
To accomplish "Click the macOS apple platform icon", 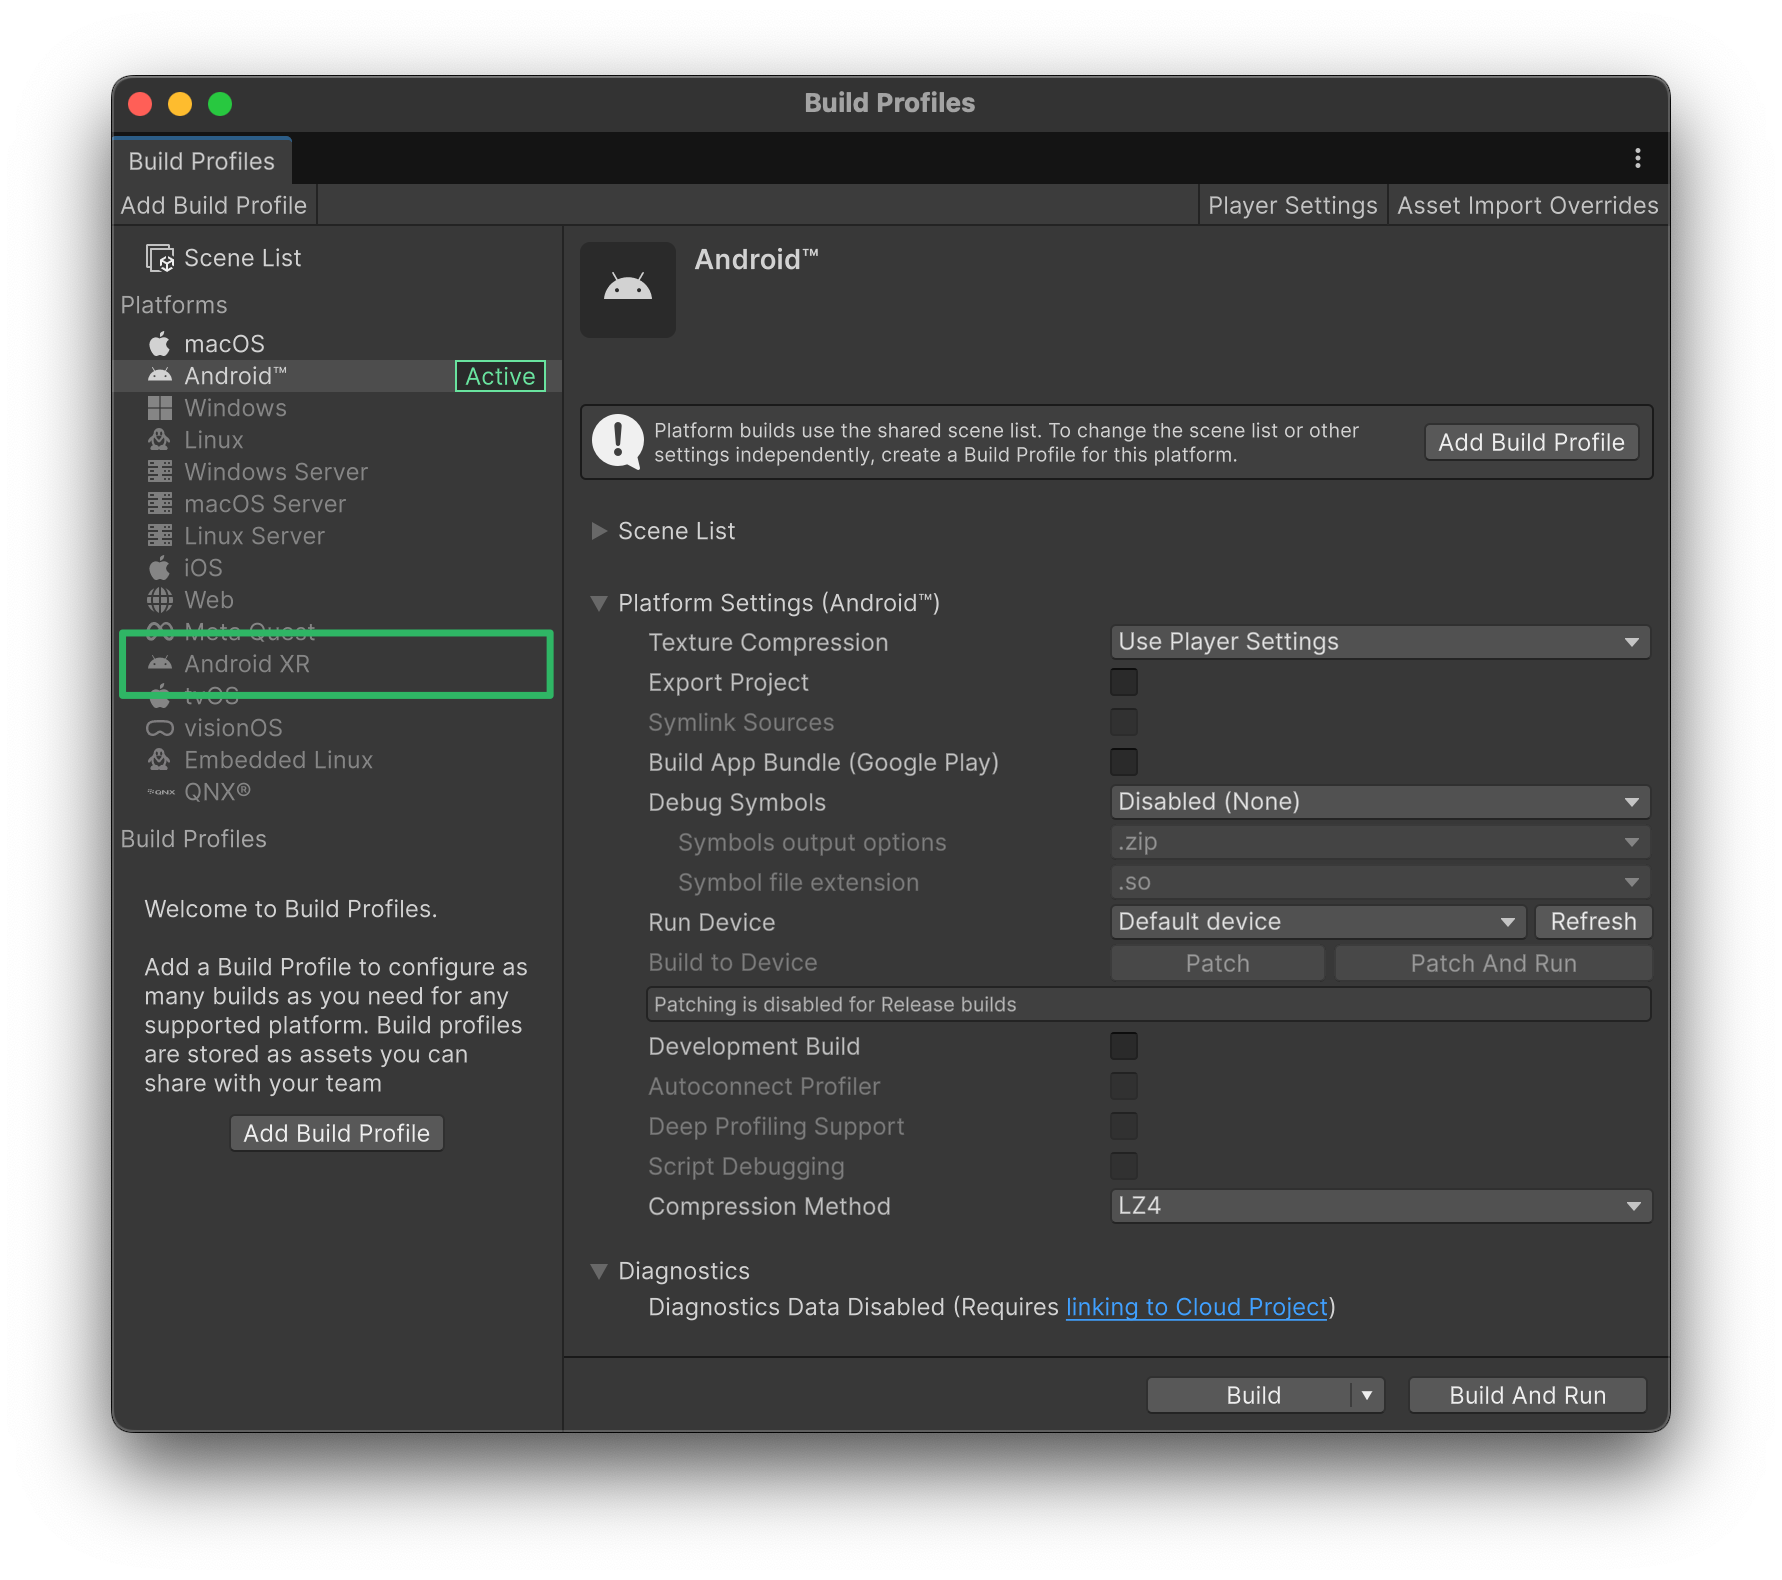I will click(160, 344).
